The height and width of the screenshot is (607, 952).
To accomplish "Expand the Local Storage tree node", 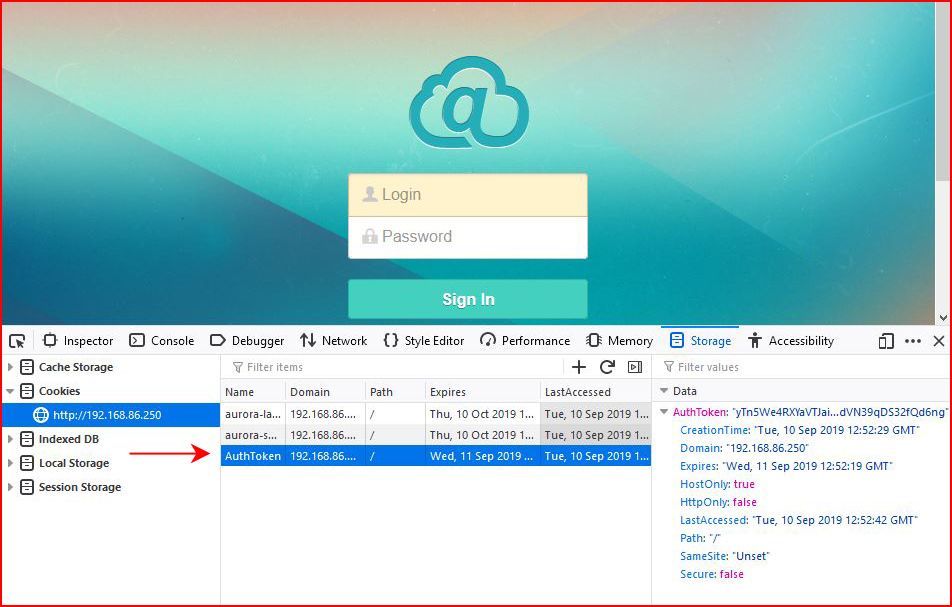I will coord(10,463).
